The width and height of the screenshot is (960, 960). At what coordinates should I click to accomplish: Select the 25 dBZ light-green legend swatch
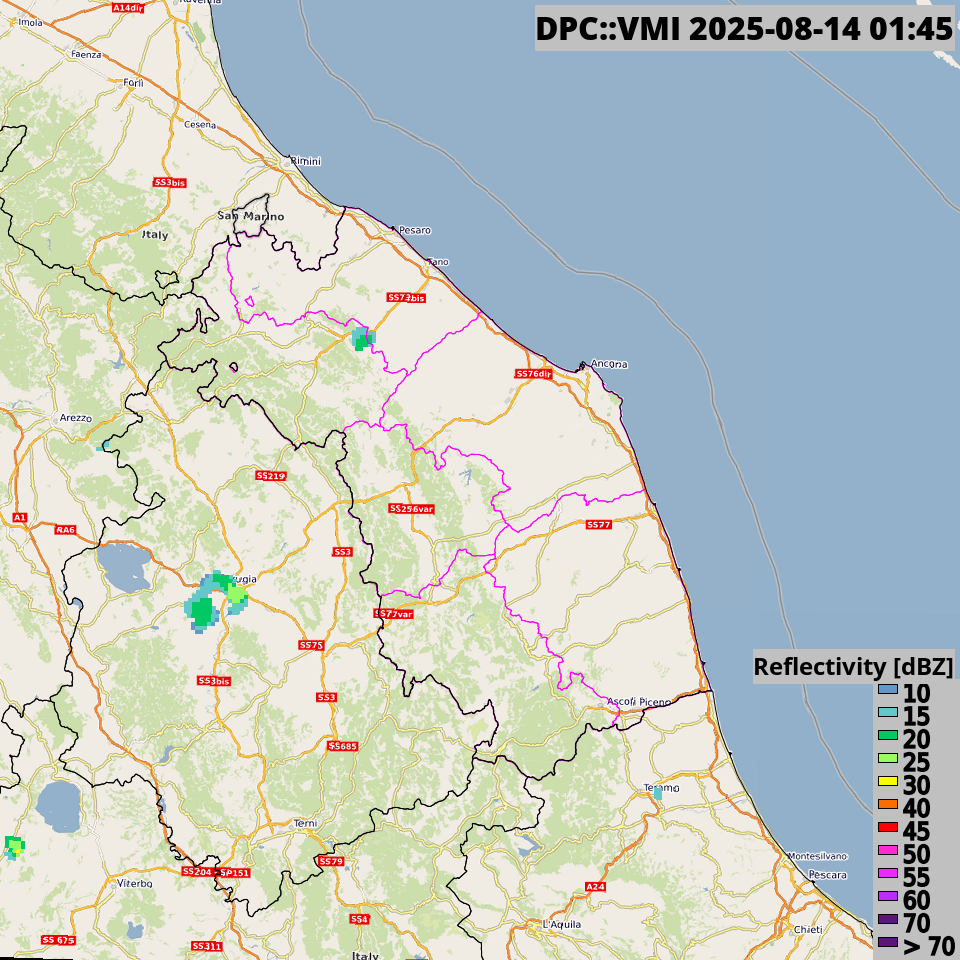[x=887, y=758]
